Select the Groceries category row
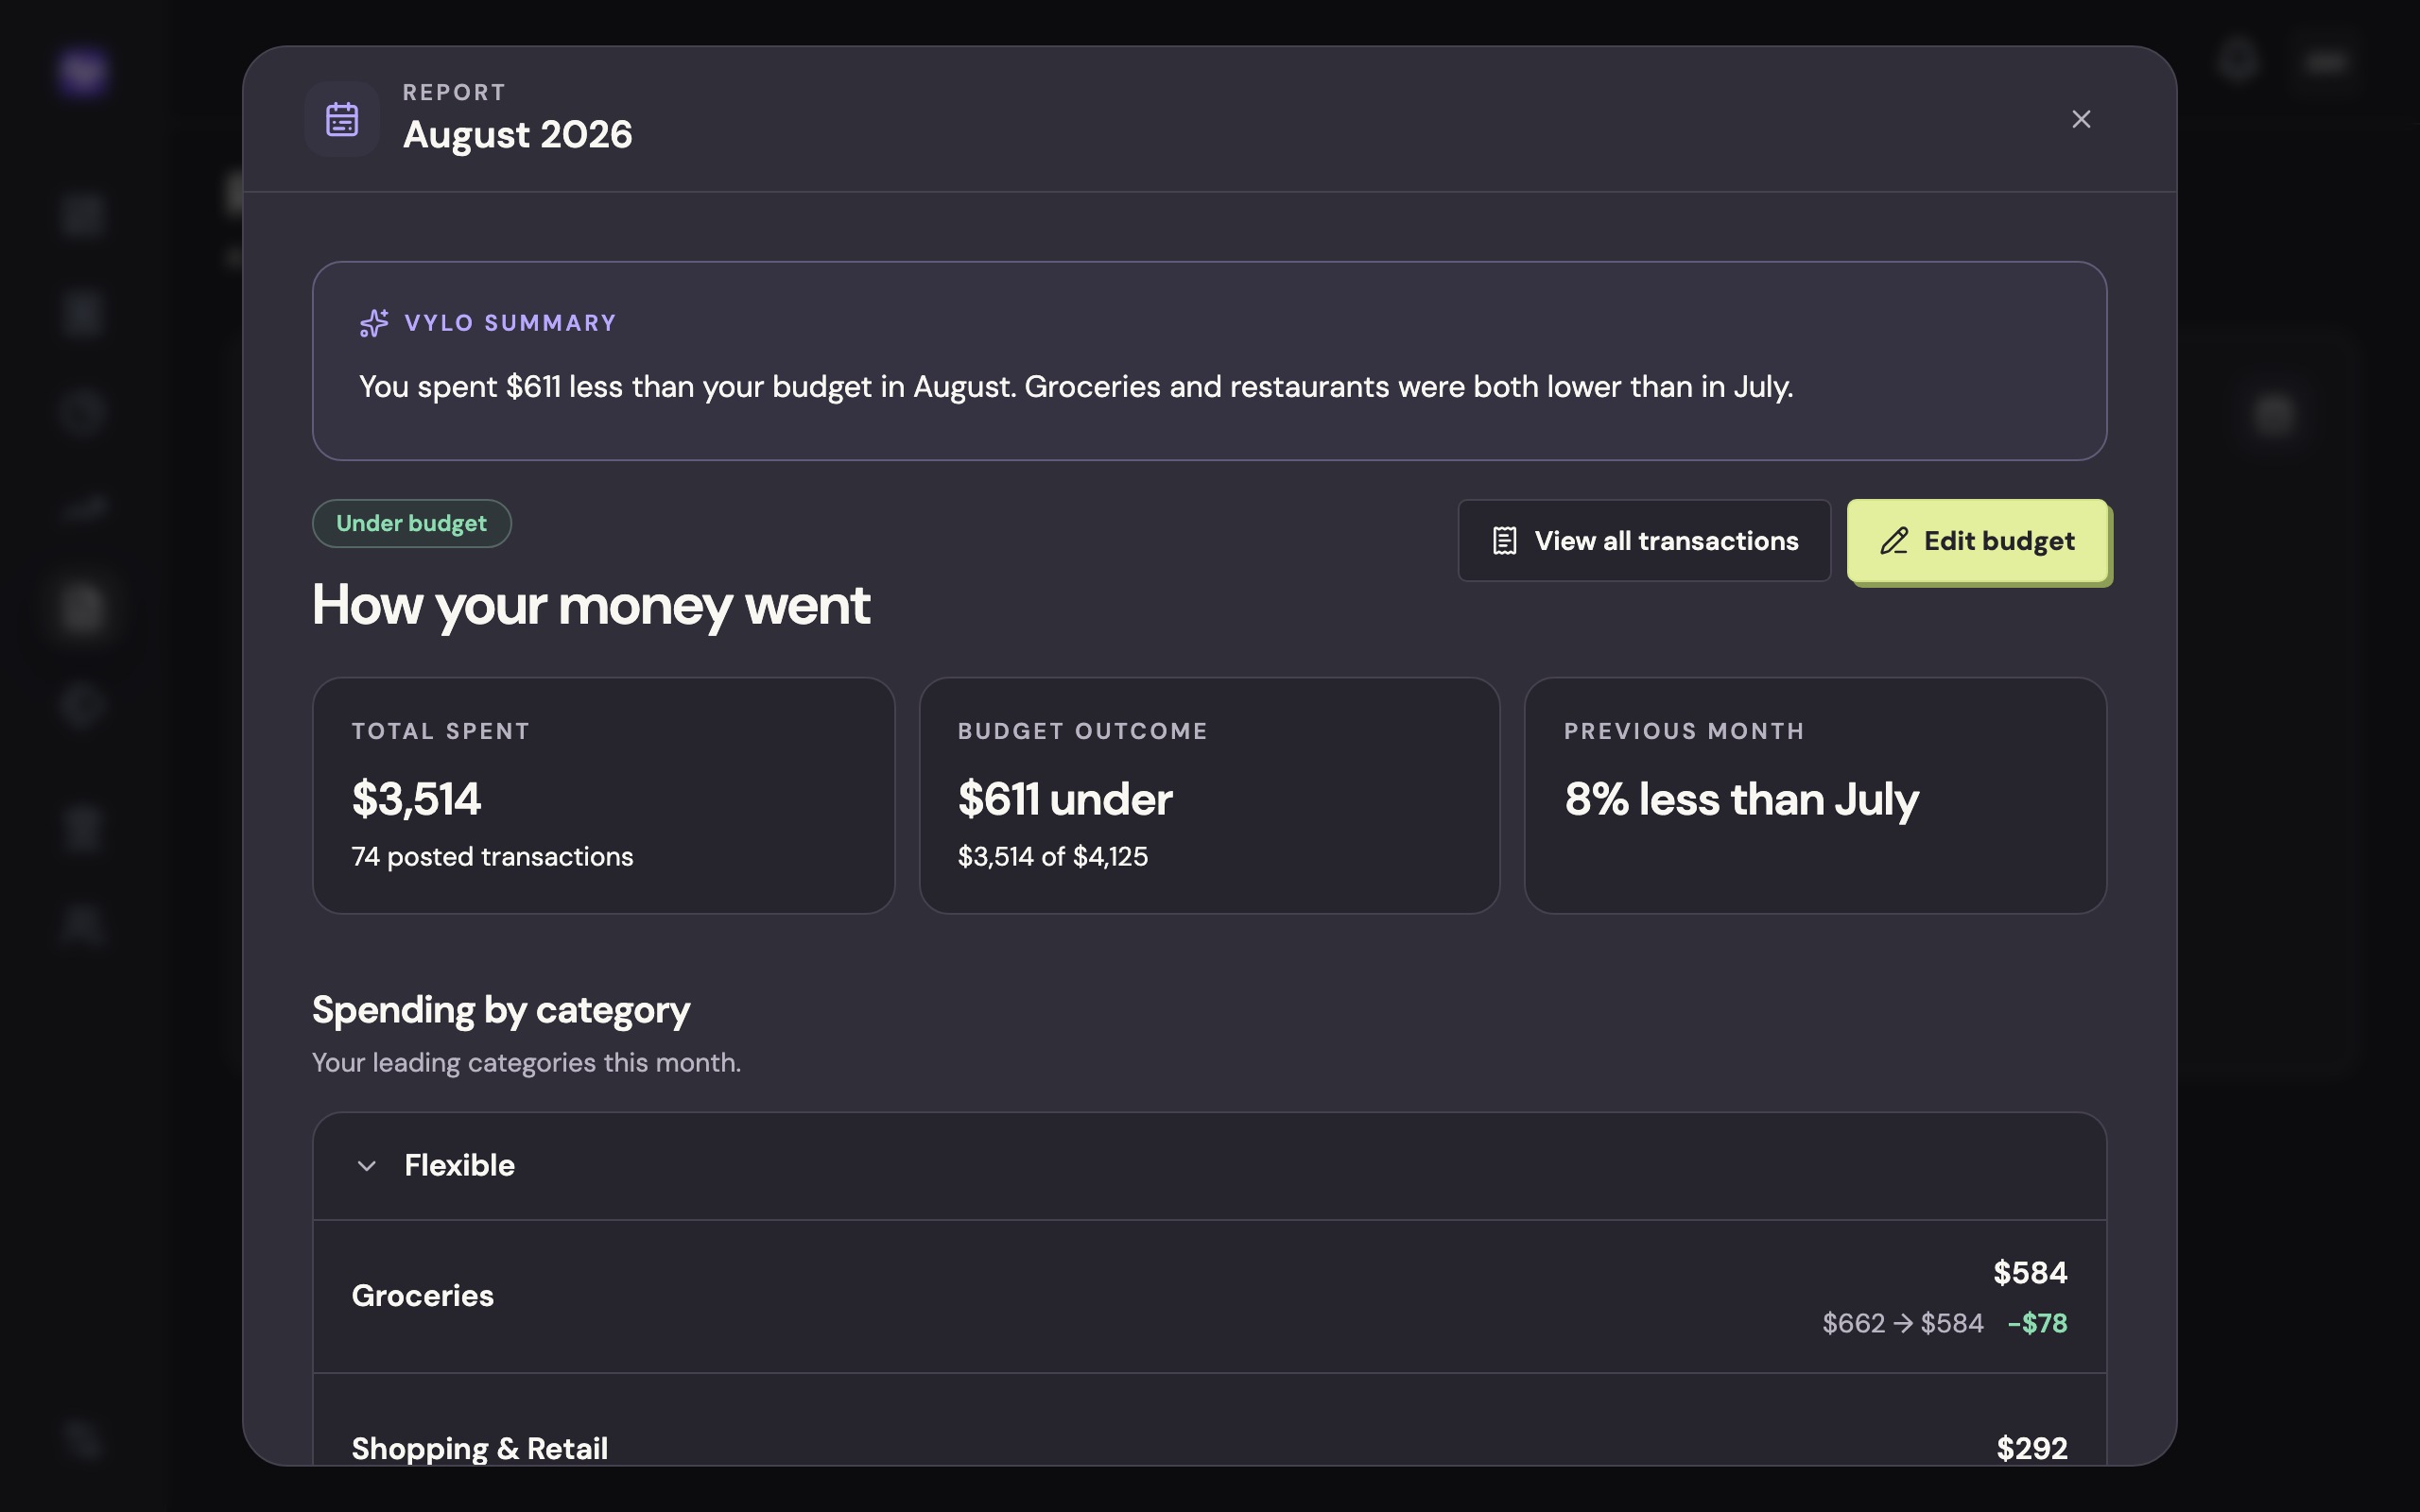 [1209, 1296]
